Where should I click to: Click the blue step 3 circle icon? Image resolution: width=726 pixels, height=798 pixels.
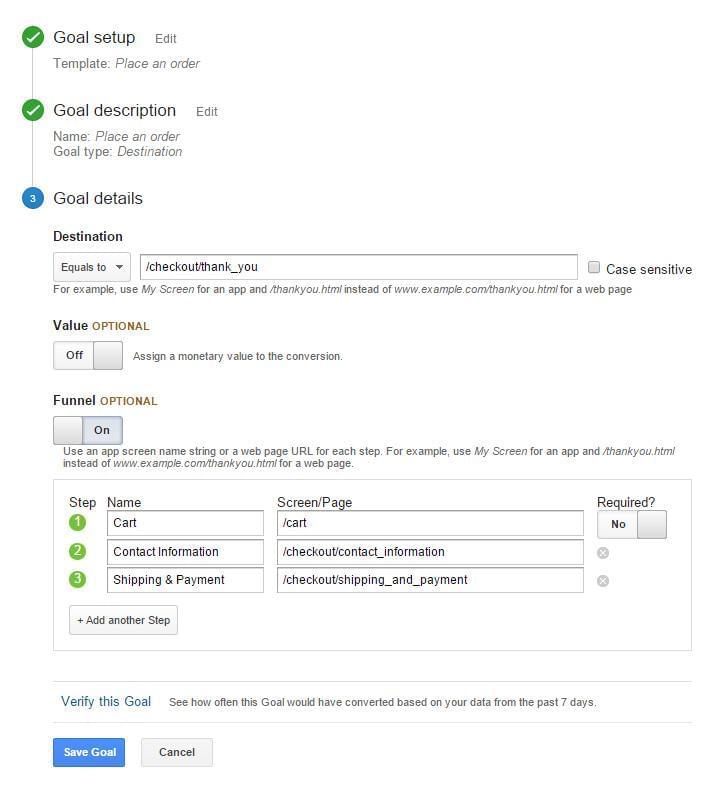pos(33,198)
